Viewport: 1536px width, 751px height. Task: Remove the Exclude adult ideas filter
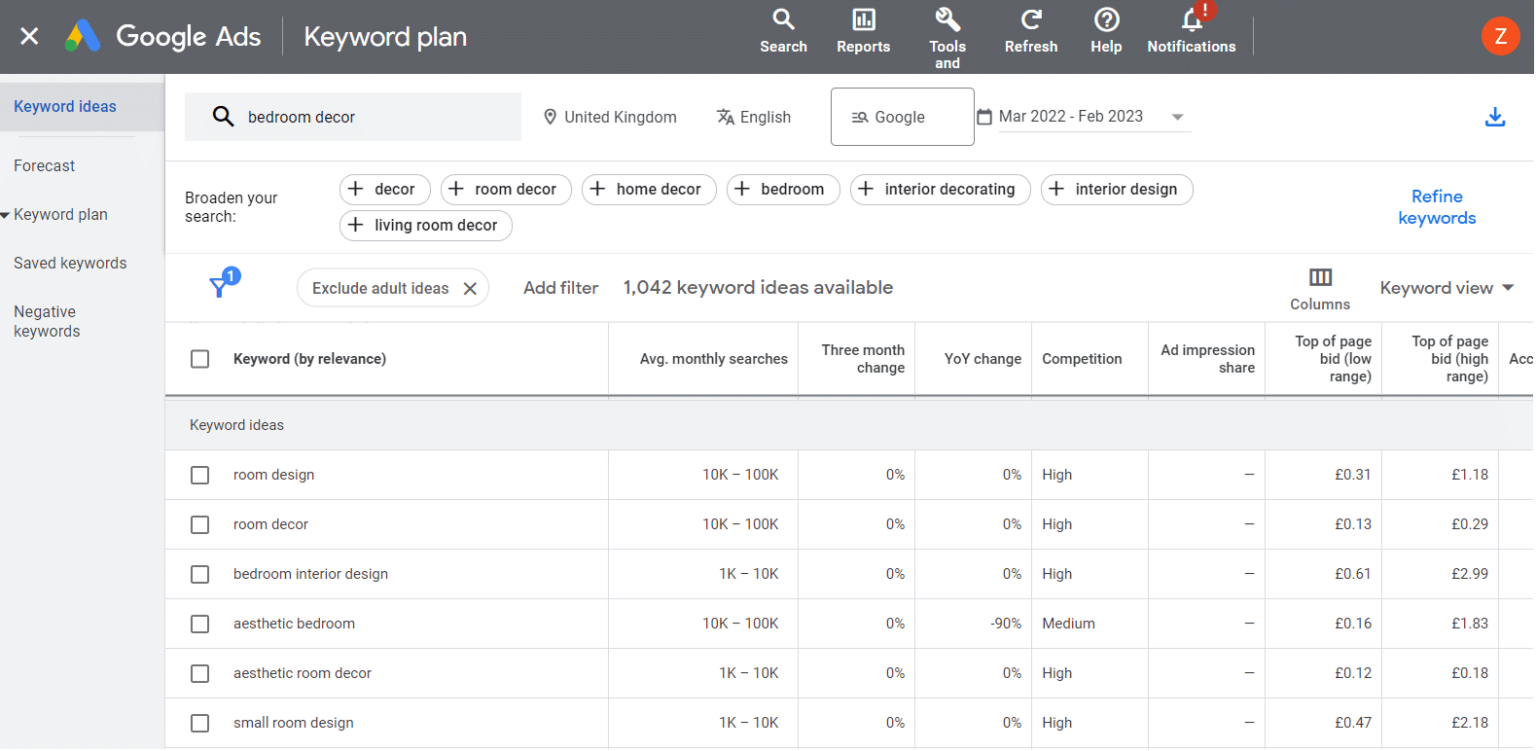click(x=469, y=288)
